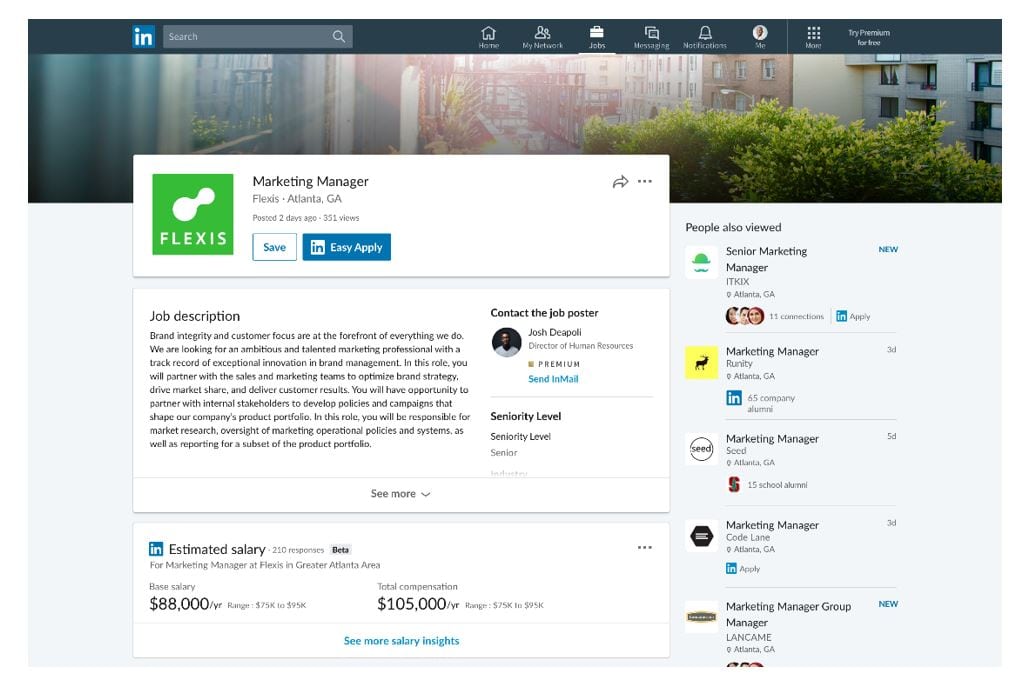1019x684 pixels.
Task: Send InMail to Josh Deapoli
Action: pyautogui.click(x=553, y=379)
